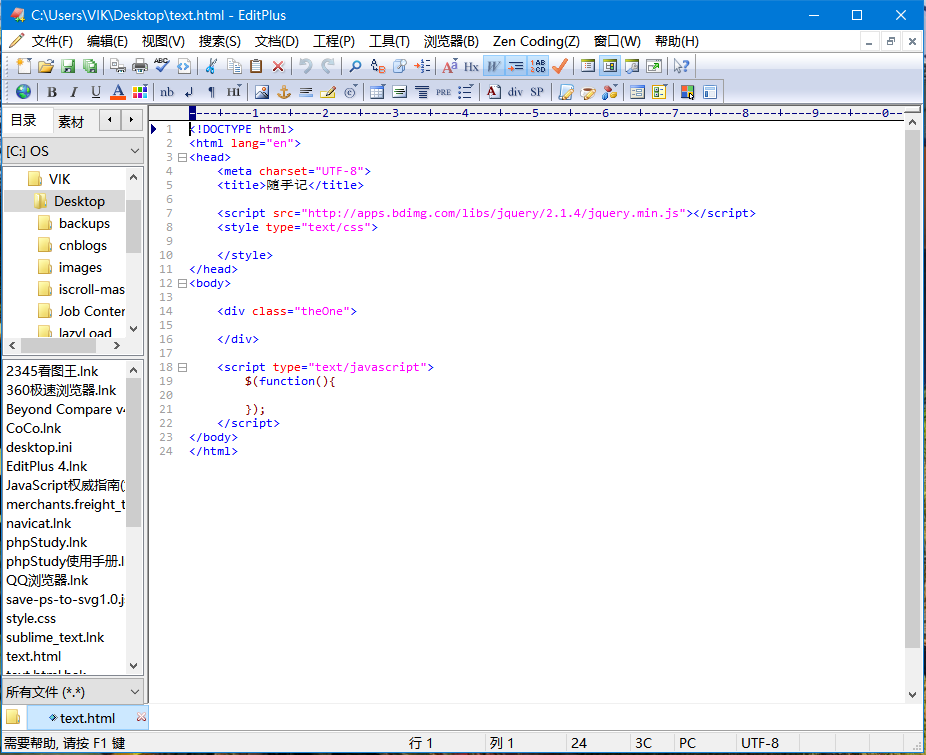Click the Replace A-to-B icon

[377, 66]
